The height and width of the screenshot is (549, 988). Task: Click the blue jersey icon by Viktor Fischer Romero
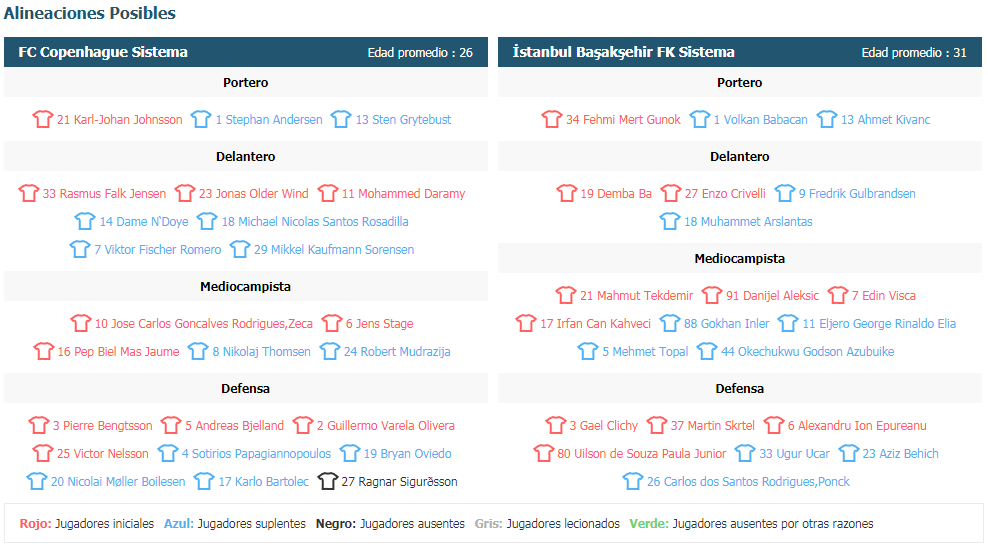[x=80, y=249]
